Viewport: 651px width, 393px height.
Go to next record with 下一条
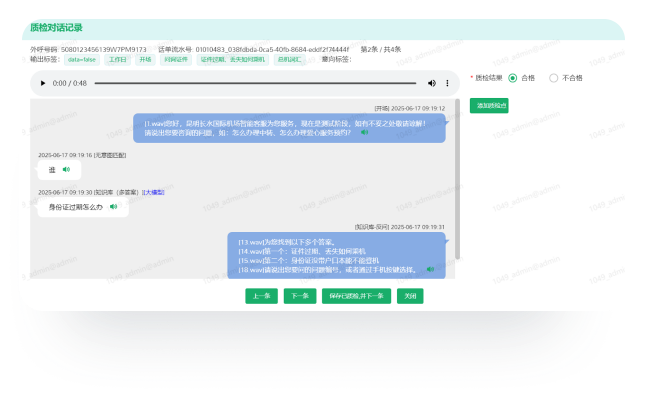pyautogui.click(x=300, y=296)
